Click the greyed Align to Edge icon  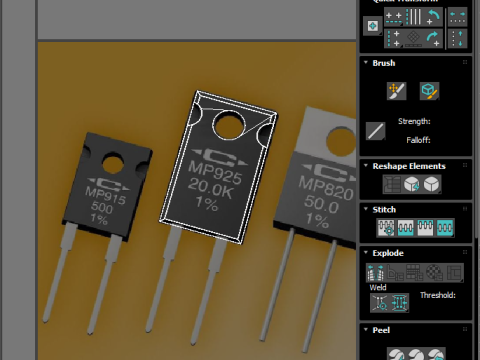414,39
